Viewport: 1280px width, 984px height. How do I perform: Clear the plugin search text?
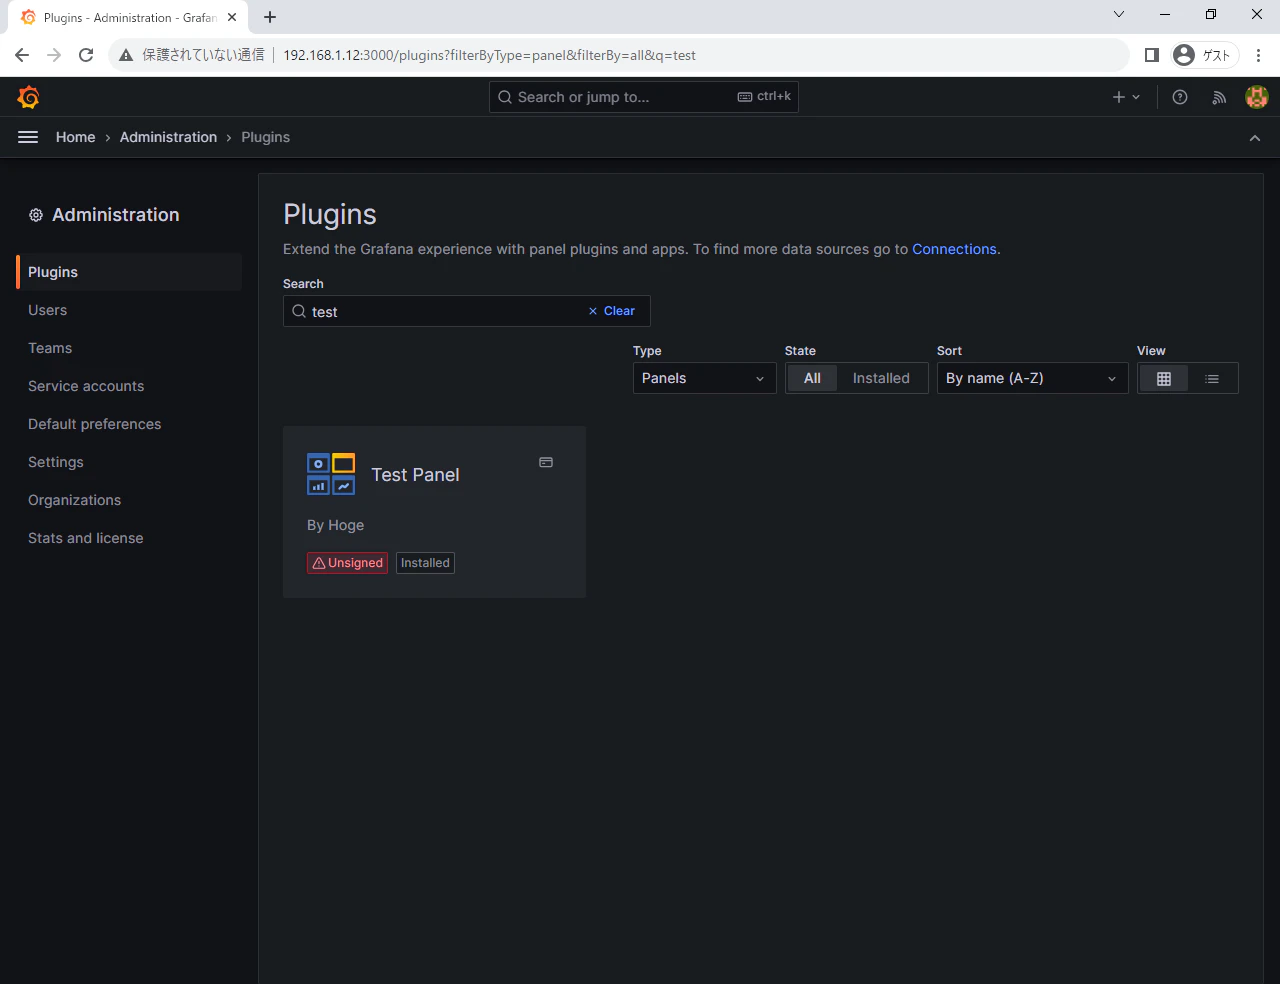(612, 311)
